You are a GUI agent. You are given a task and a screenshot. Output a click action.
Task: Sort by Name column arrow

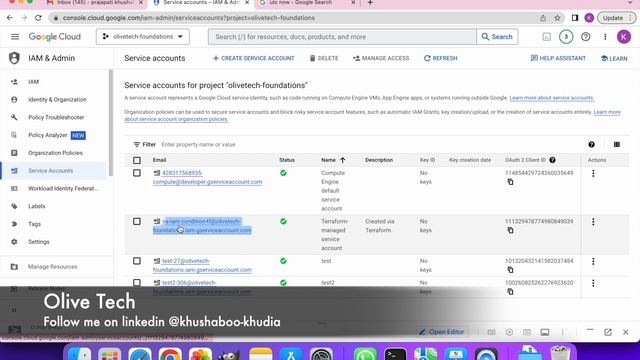click(x=342, y=160)
